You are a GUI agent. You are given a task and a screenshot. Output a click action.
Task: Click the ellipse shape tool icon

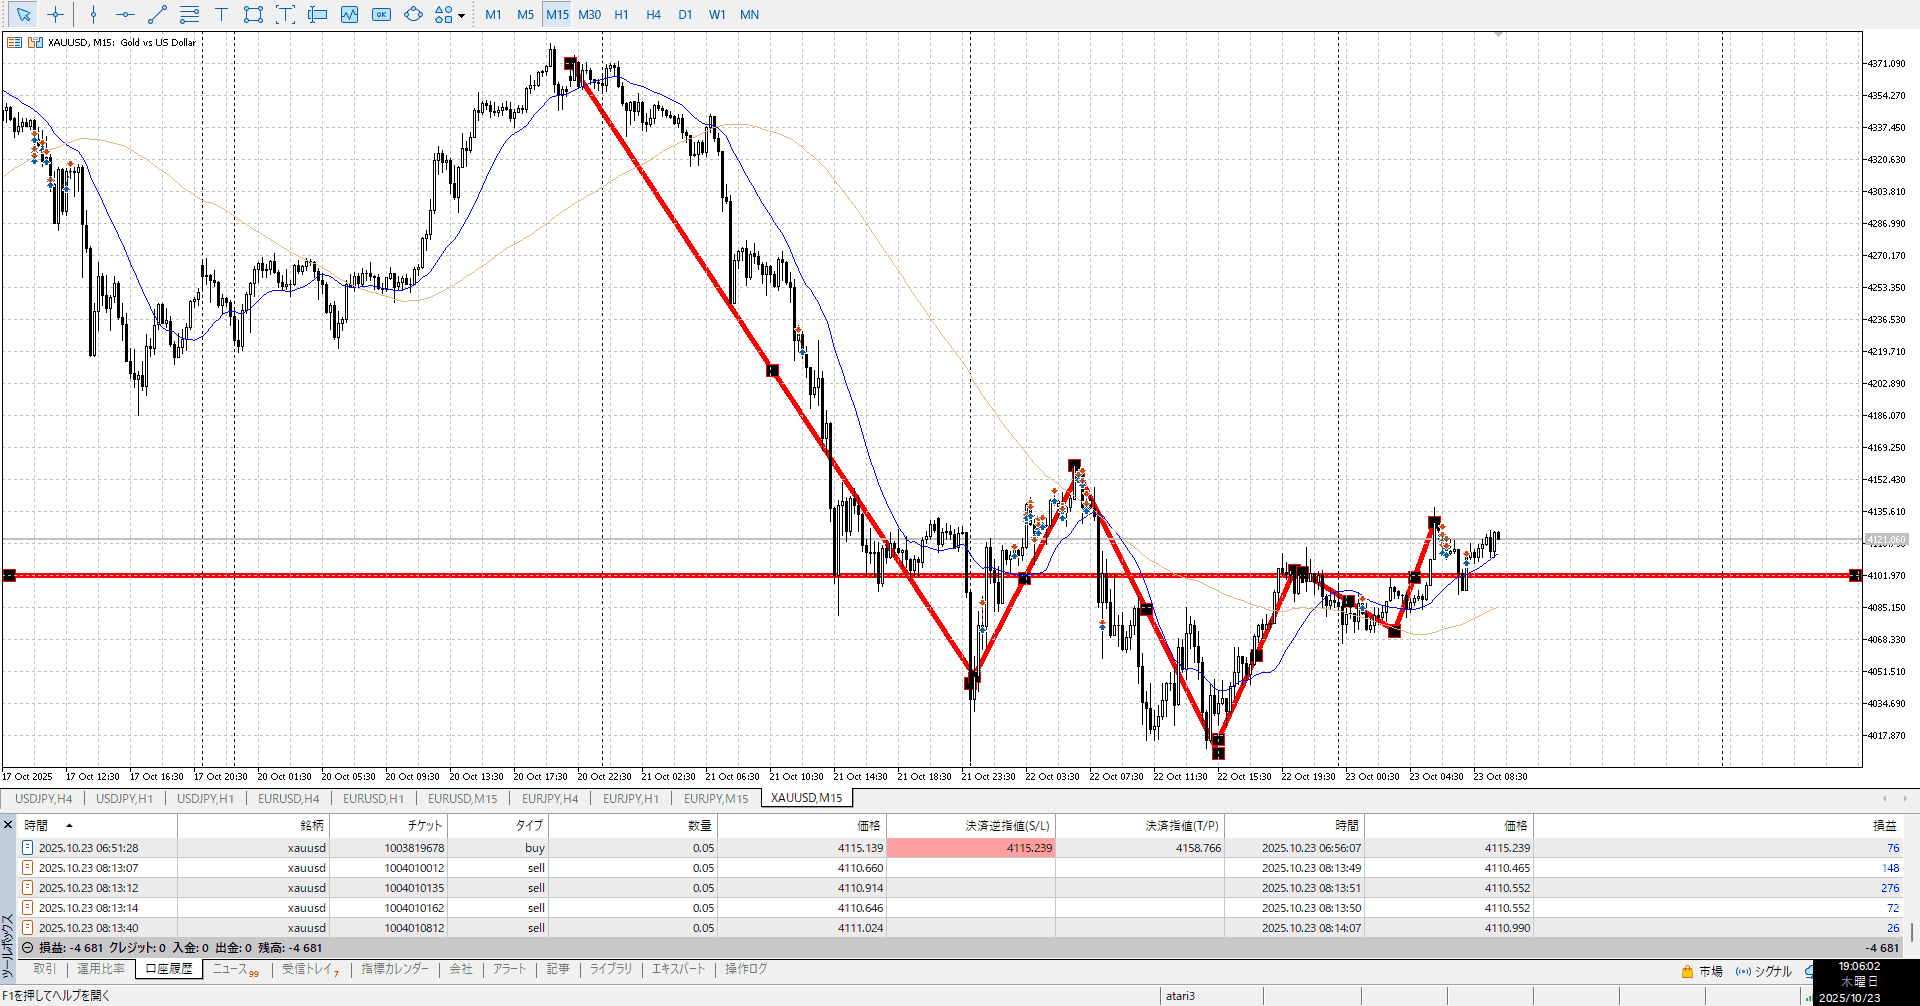pyautogui.click(x=413, y=15)
